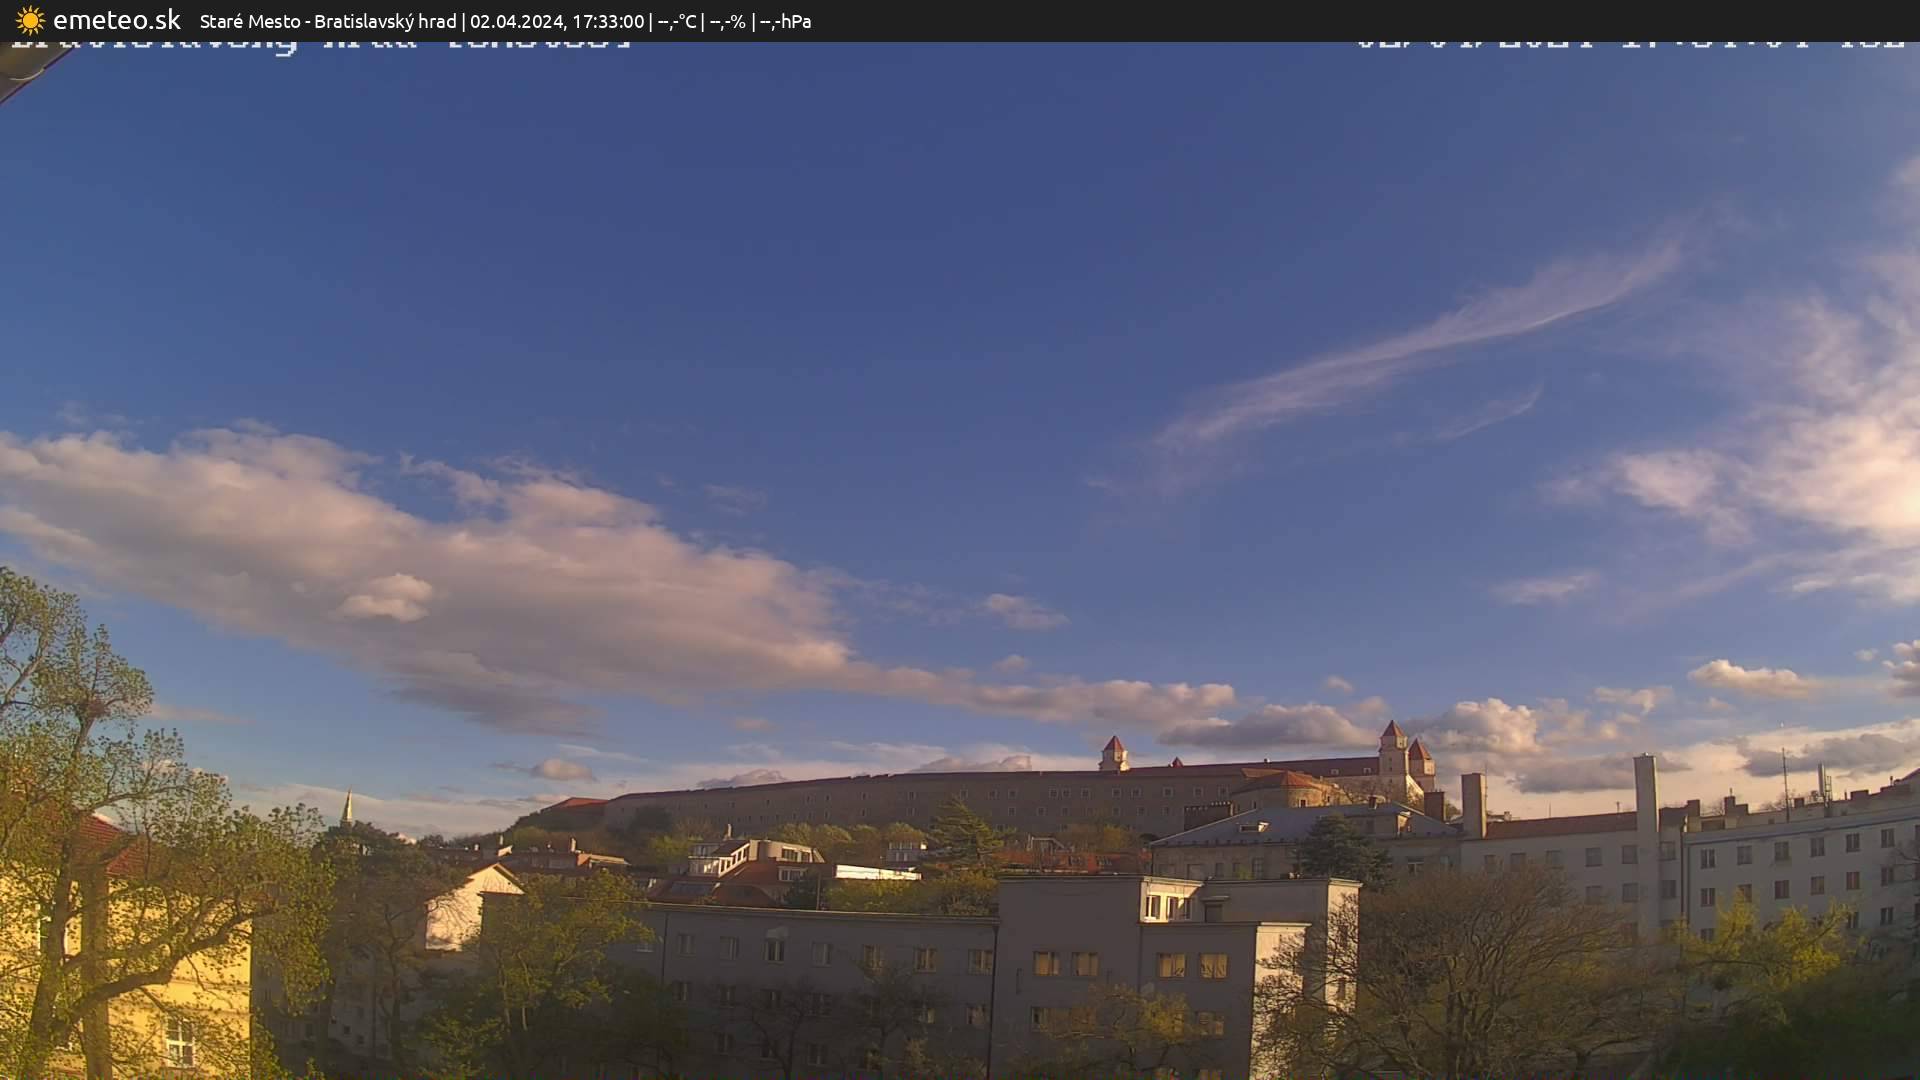Screen dimensions: 1920x1080
Task: Select the Bratislavský hrad header entry
Action: [x=385, y=20]
